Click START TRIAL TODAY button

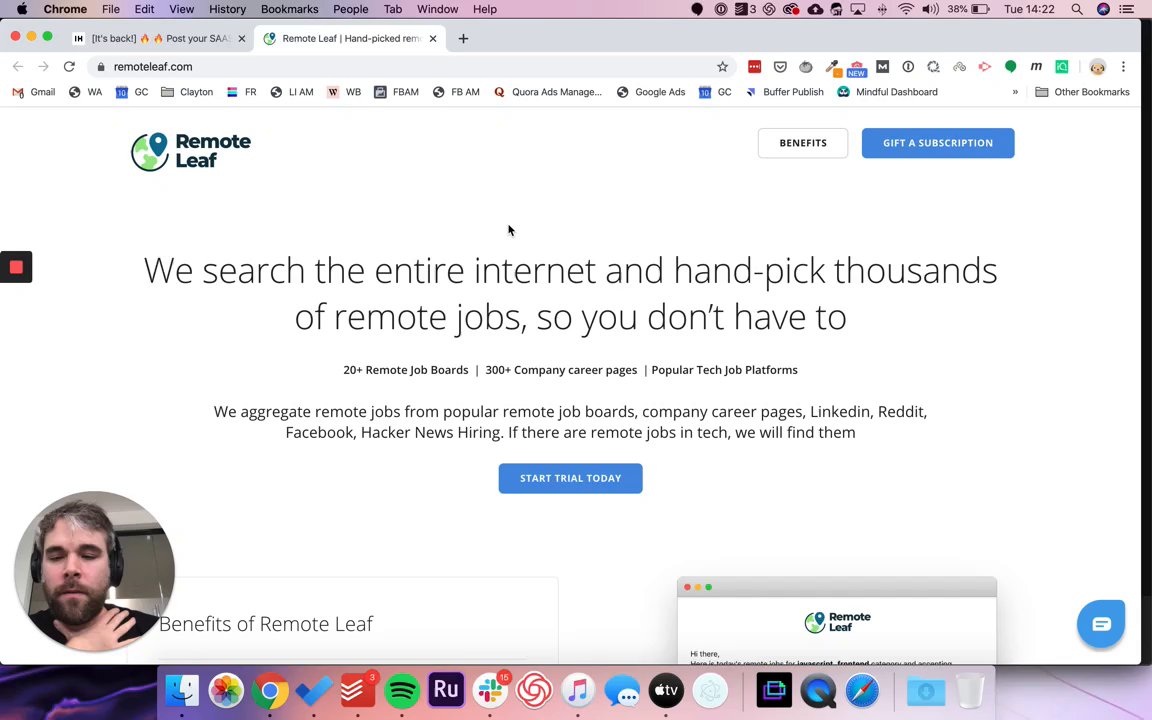(x=571, y=478)
